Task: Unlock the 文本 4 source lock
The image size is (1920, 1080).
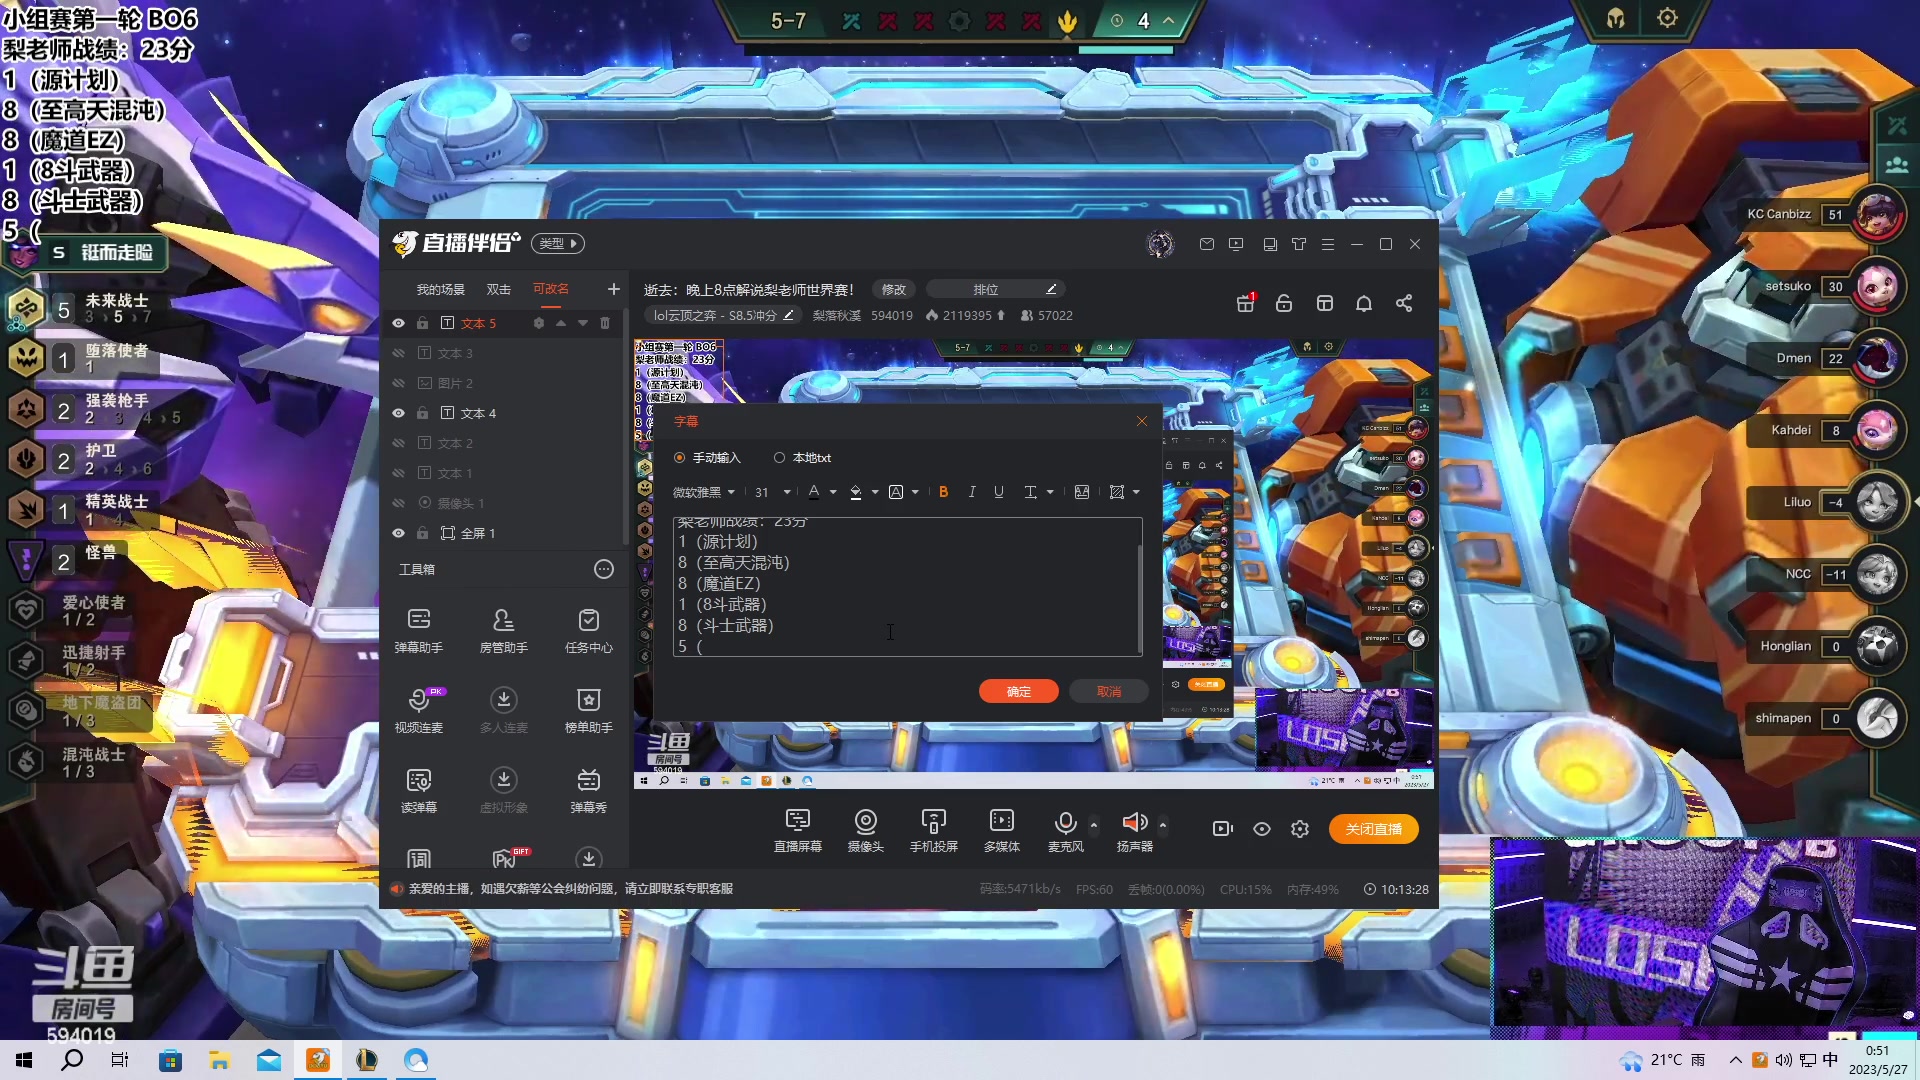Action: (422, 413)
